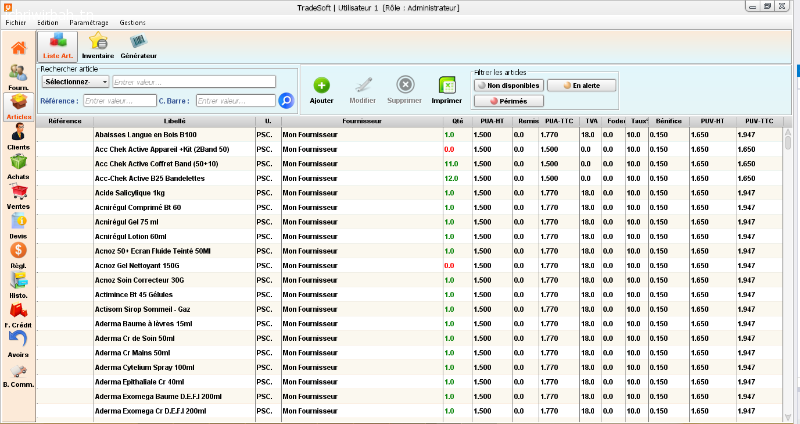
Task: Select row Aderma Exomega Baume D.E.F.I 200ml
Action: (x=409, y=396)
